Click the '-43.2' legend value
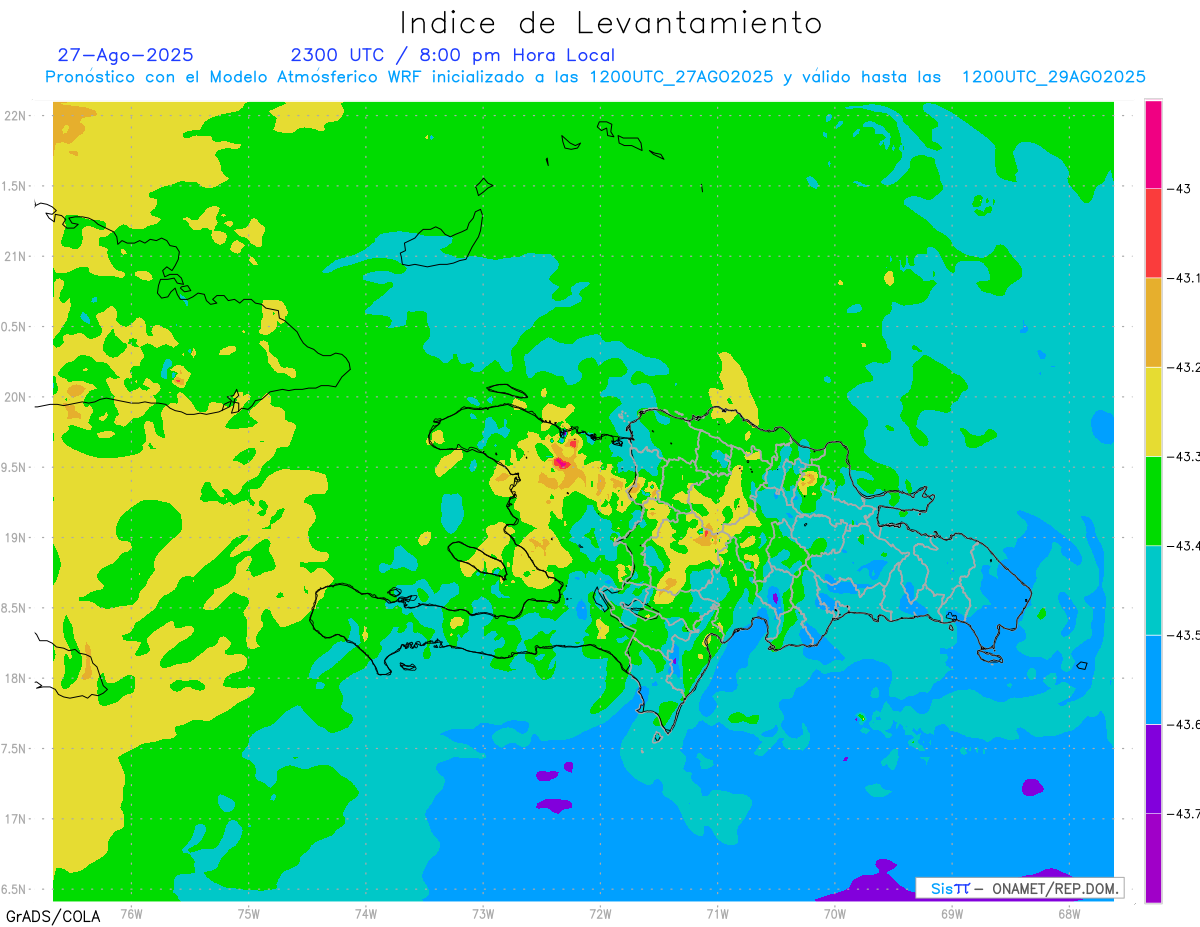The width and height of the screenshot is (1200, 927). point(1184,367)
